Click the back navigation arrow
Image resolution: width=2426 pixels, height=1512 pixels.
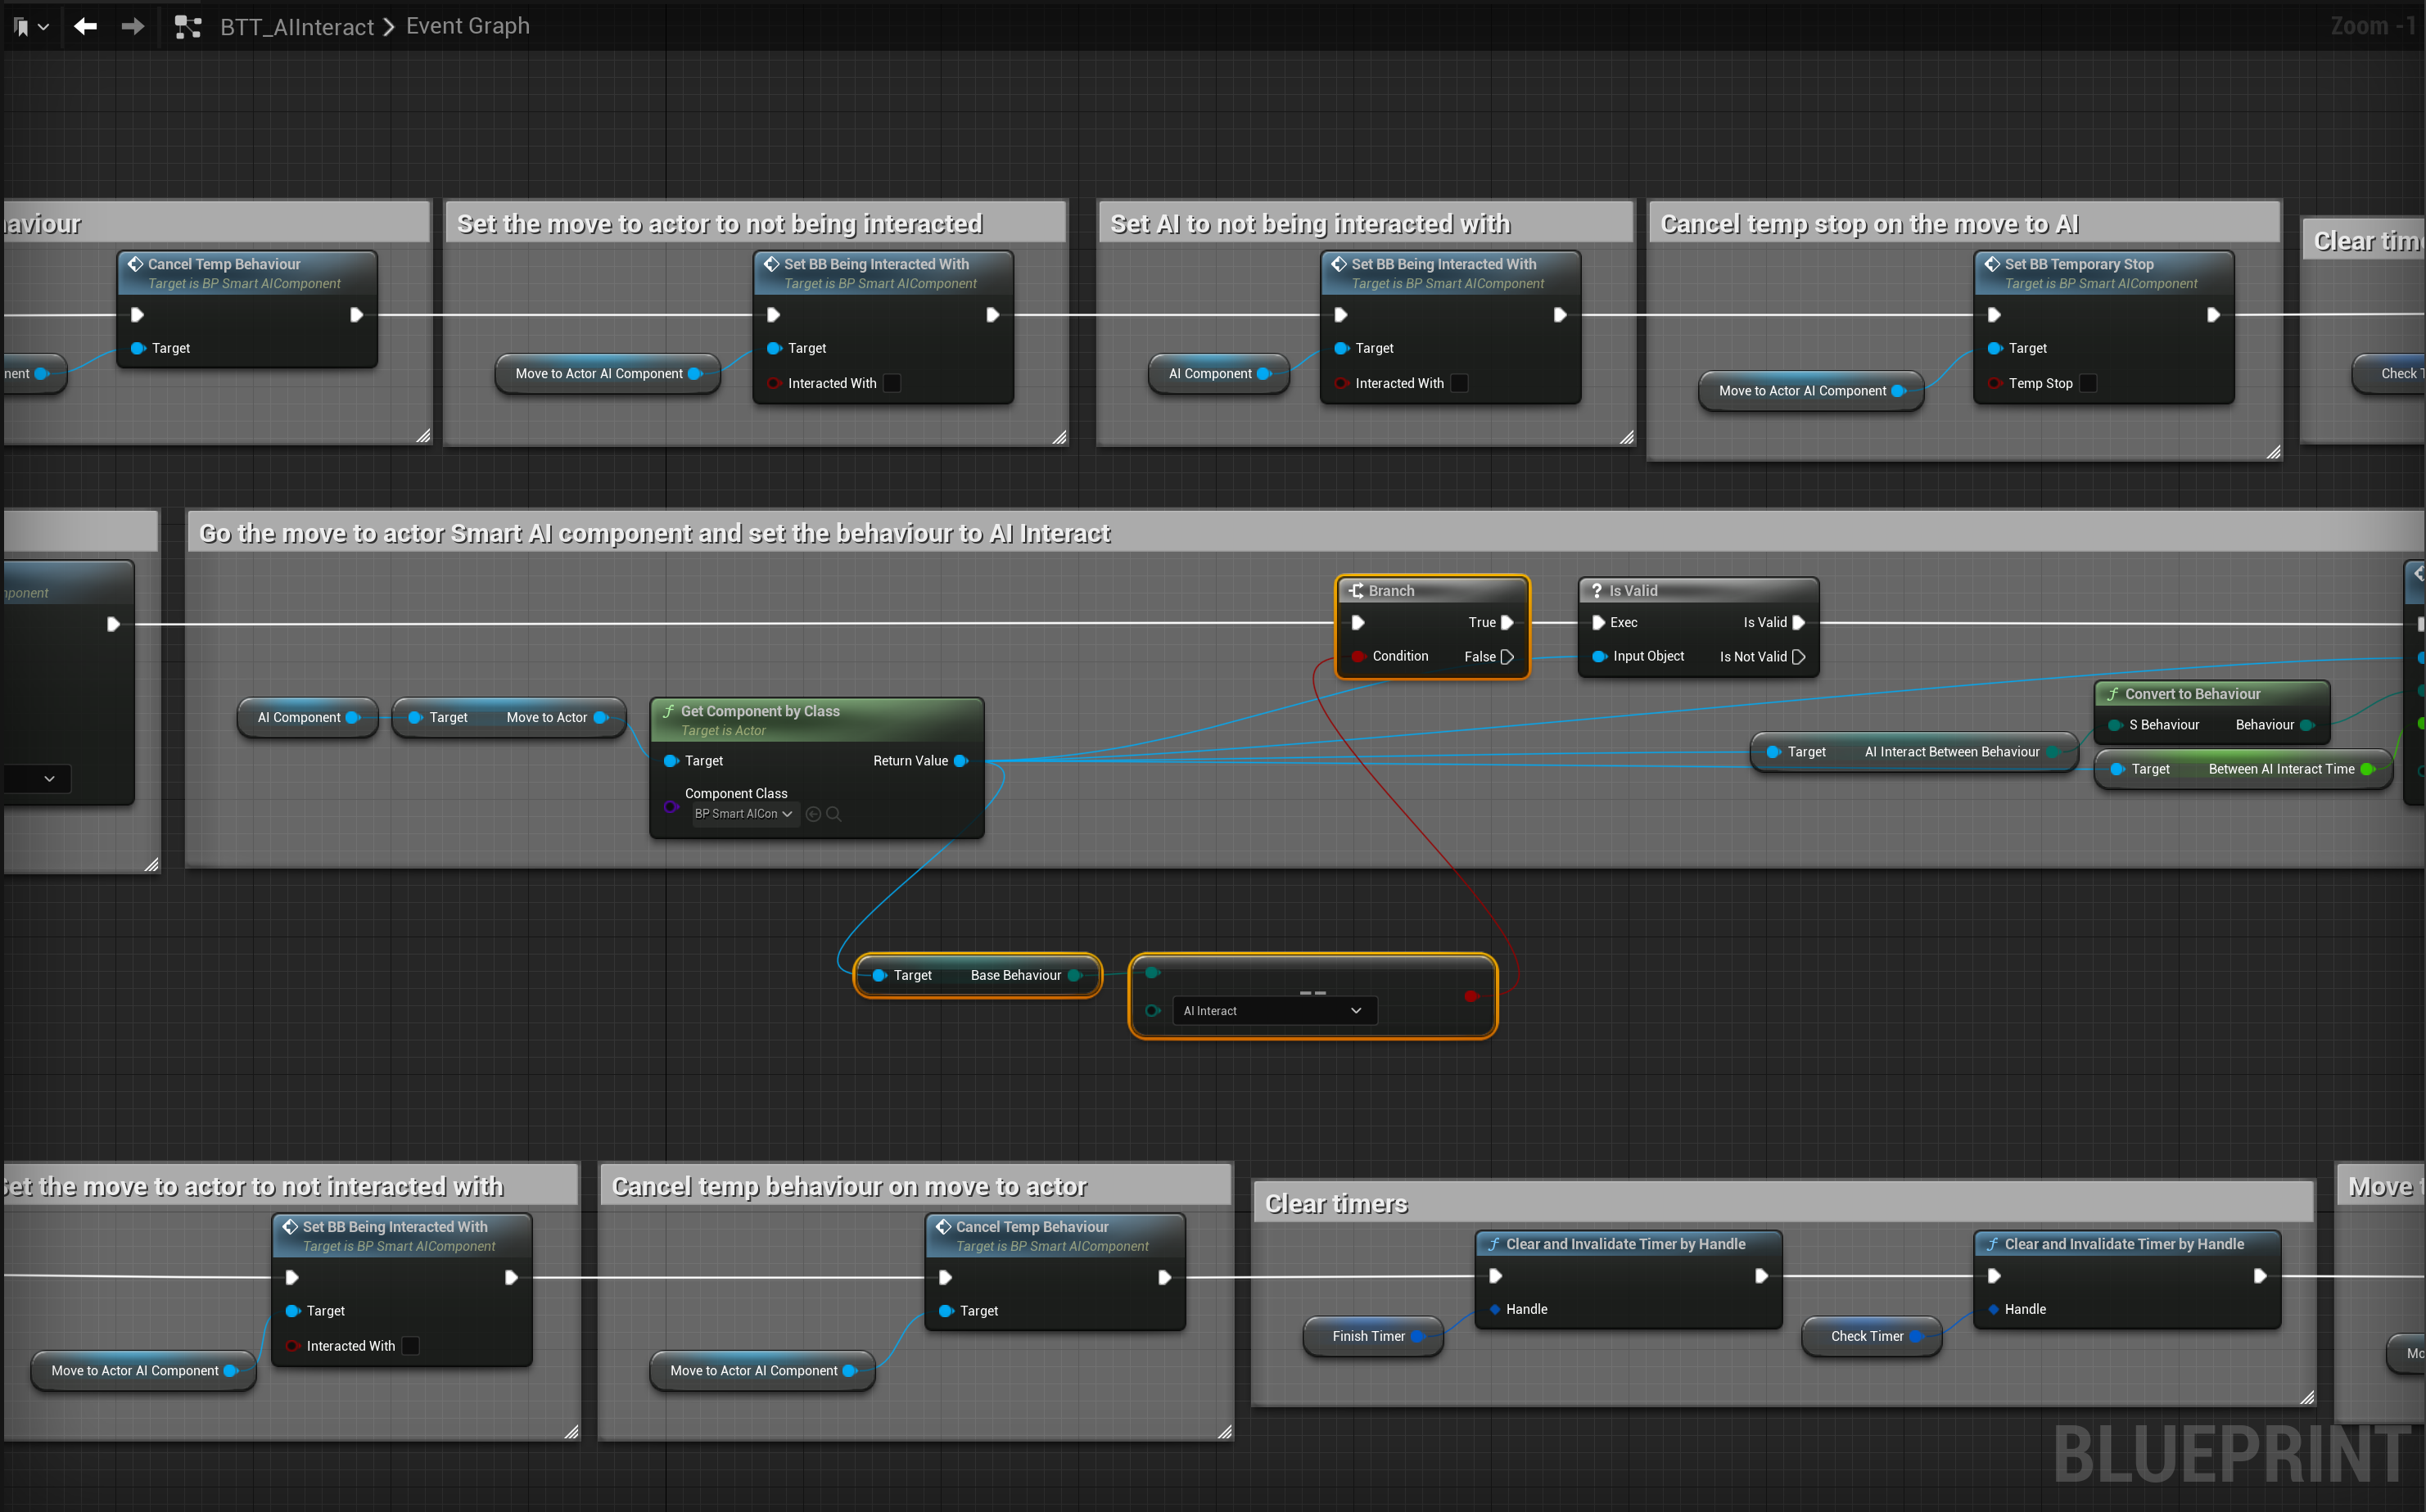click(x=85, y=26)
